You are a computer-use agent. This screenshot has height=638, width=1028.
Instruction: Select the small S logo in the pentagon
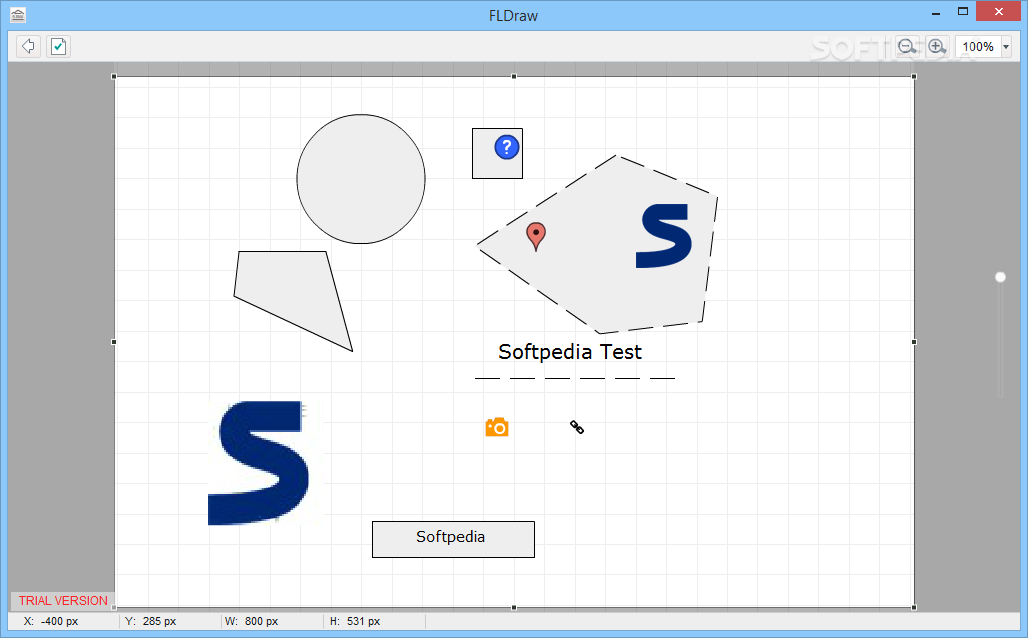coord(663,235)
